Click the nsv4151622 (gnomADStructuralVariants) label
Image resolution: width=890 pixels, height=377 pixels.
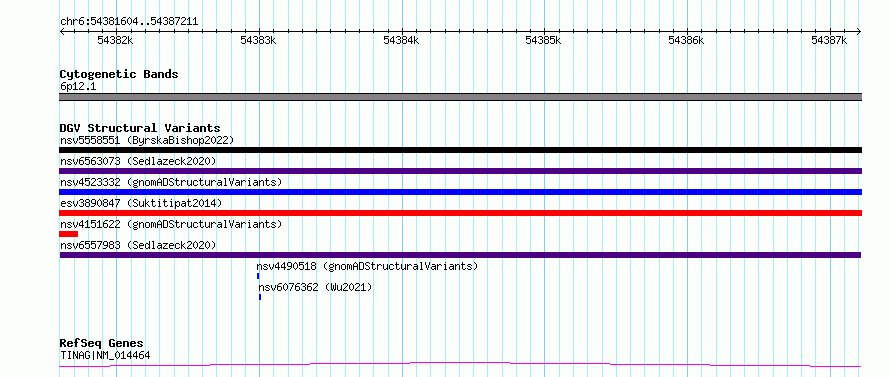click(171, 224)
